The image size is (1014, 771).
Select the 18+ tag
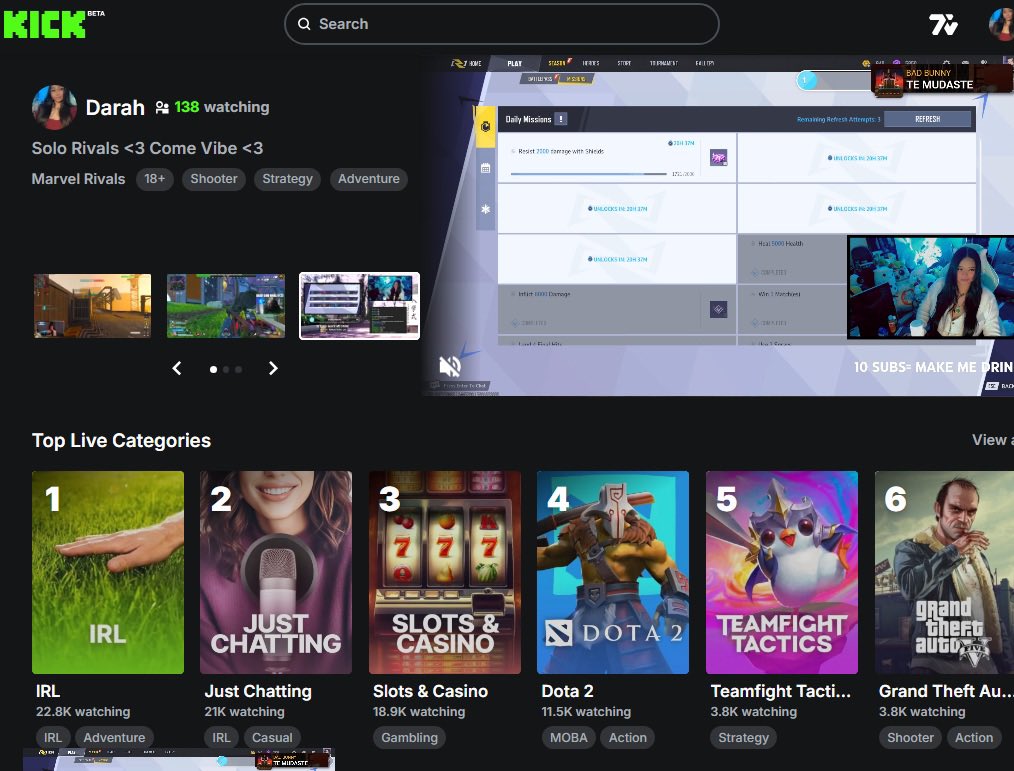coord(155,179)
